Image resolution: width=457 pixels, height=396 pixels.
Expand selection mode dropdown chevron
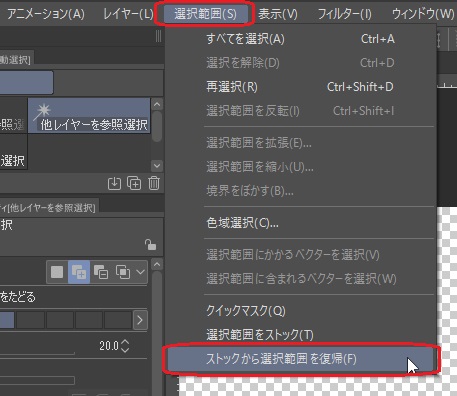(x=141, y=272)
